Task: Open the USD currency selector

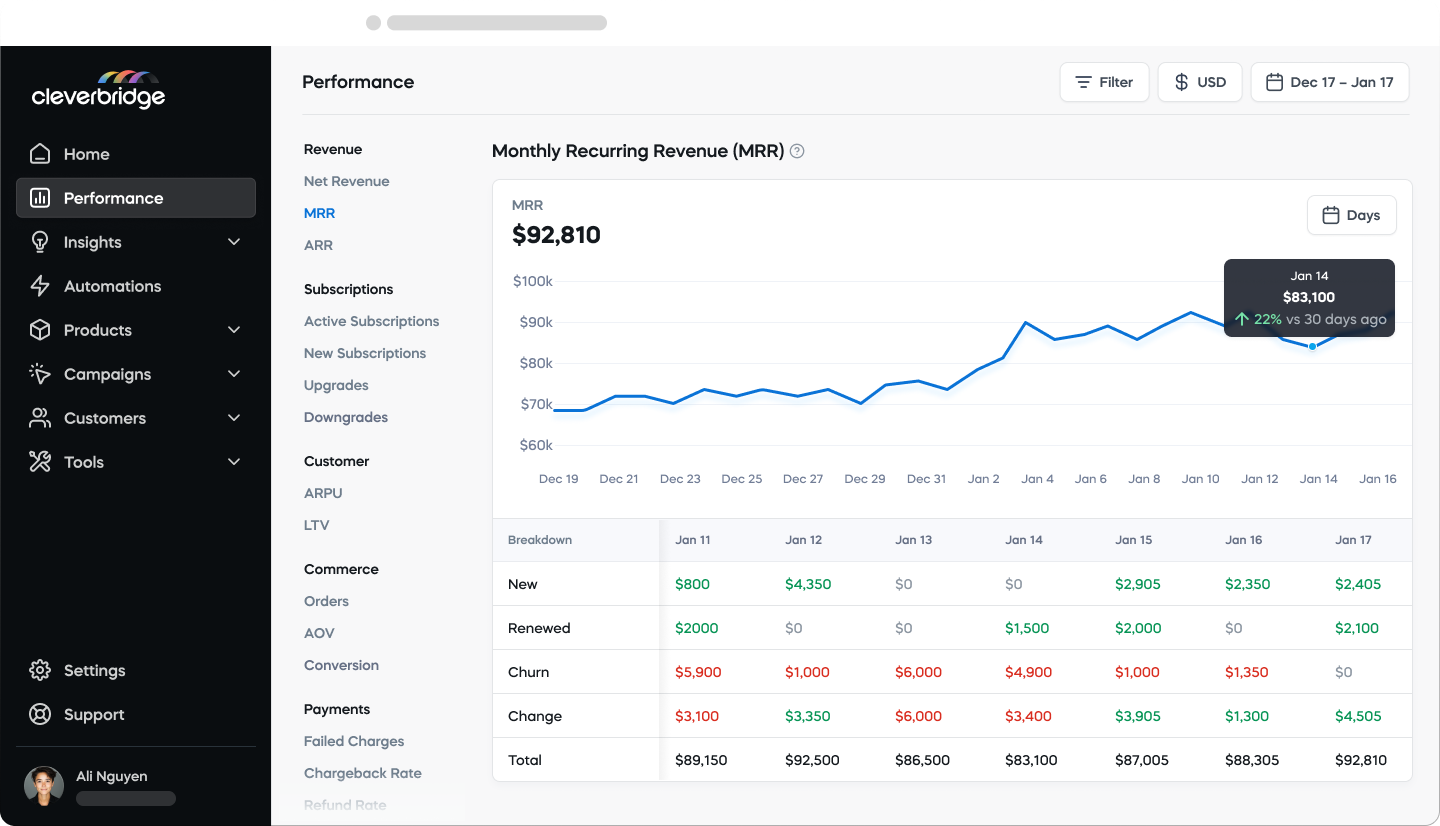Action: [1199, 81]
